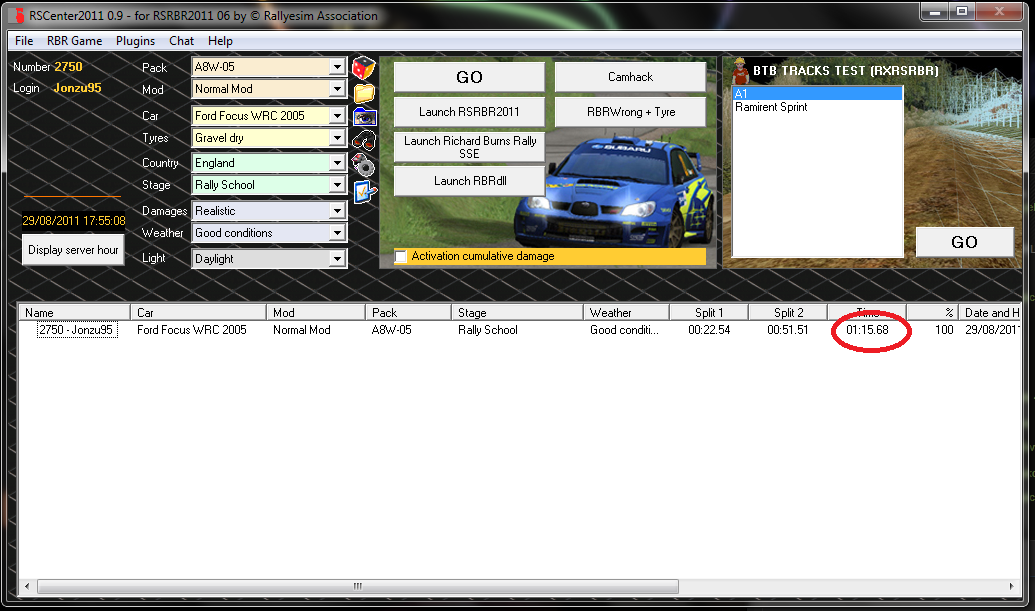Viewport: 1035px width, 611px height.
Task: Enable Activation cumulative damage checkbox
Action: point(401,256)
